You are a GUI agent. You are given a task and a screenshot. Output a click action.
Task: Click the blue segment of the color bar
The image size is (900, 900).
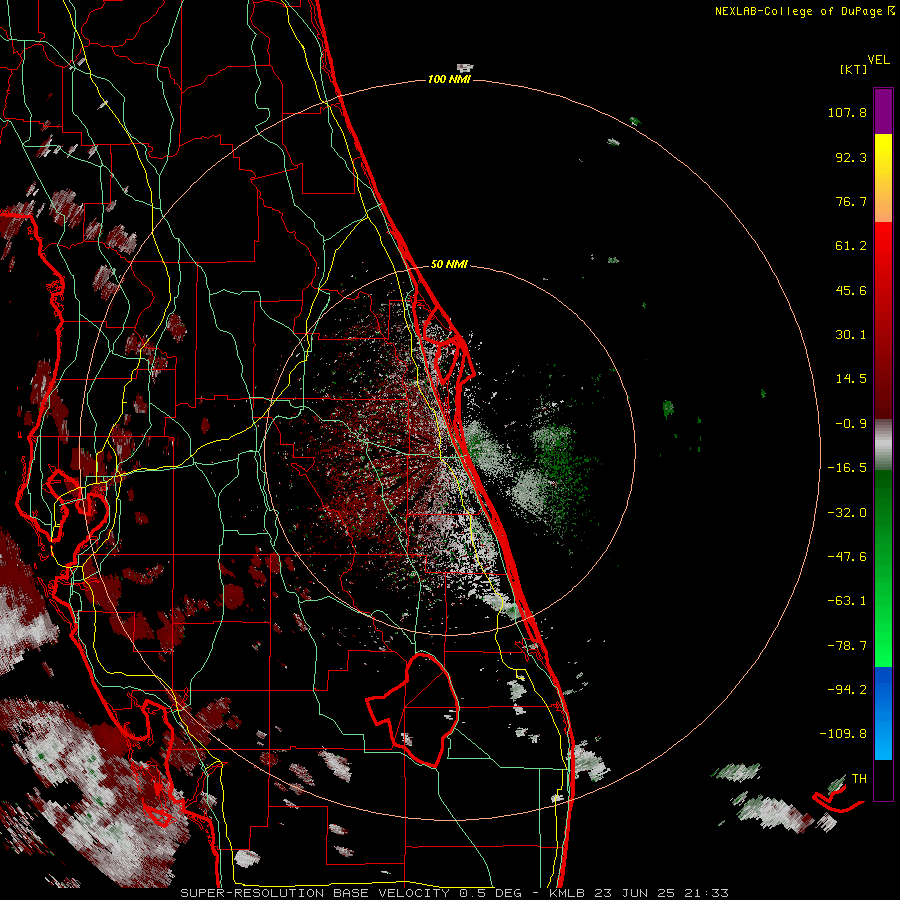point(883,713)
